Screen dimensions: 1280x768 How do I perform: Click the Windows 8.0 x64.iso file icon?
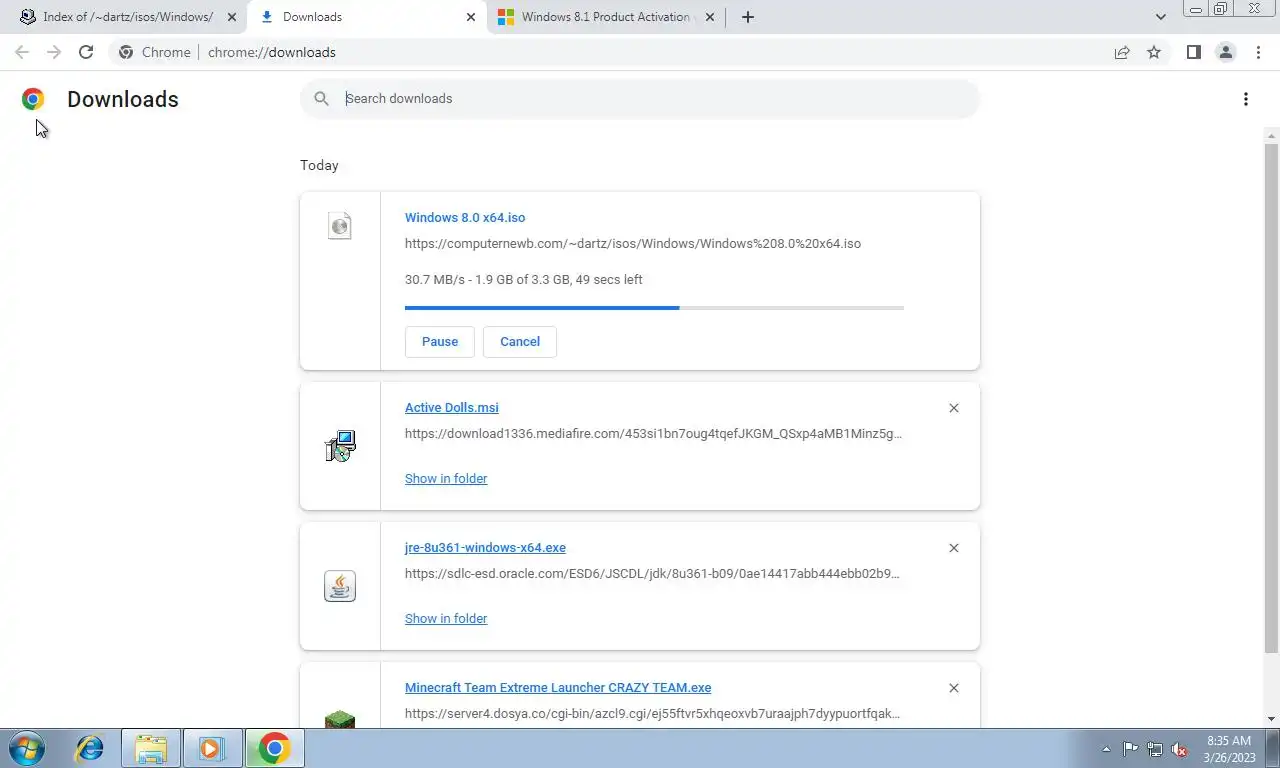click(x=340, y=225)
